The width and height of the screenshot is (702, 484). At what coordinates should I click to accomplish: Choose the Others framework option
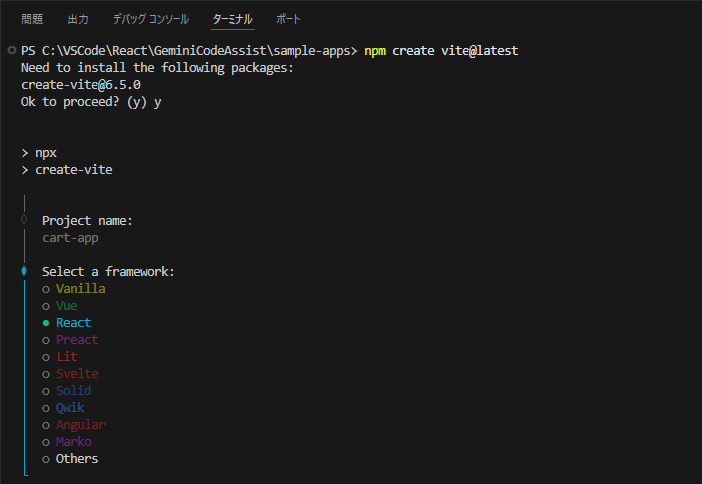pos(70,459)
